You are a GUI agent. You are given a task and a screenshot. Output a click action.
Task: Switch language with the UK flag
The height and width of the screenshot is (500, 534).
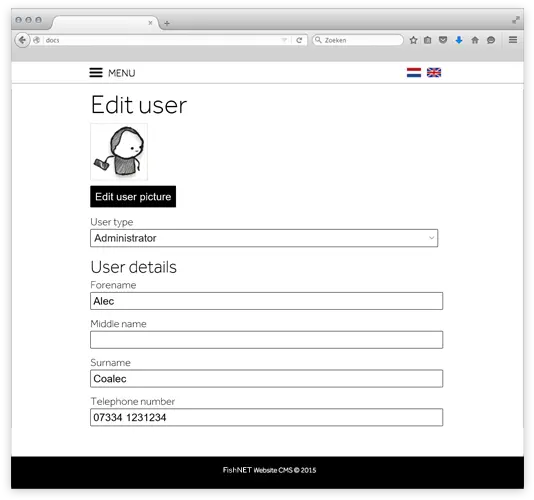coord(434,73)
